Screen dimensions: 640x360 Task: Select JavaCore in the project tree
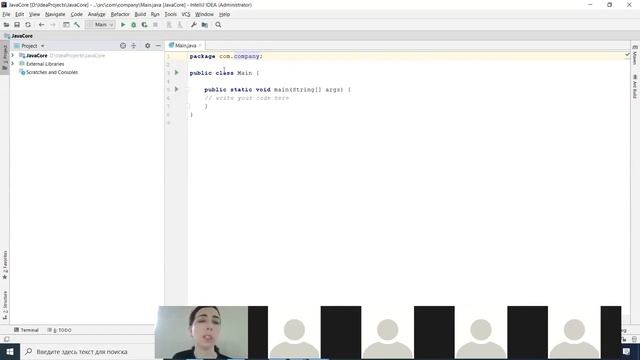point(37,56)
